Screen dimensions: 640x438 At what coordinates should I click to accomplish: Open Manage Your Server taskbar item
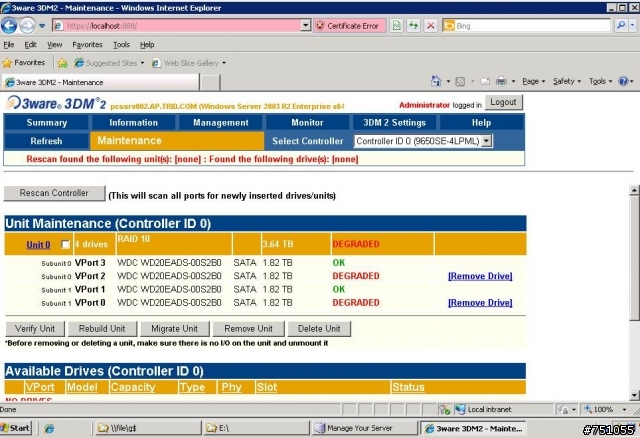[x=364, y=428]
